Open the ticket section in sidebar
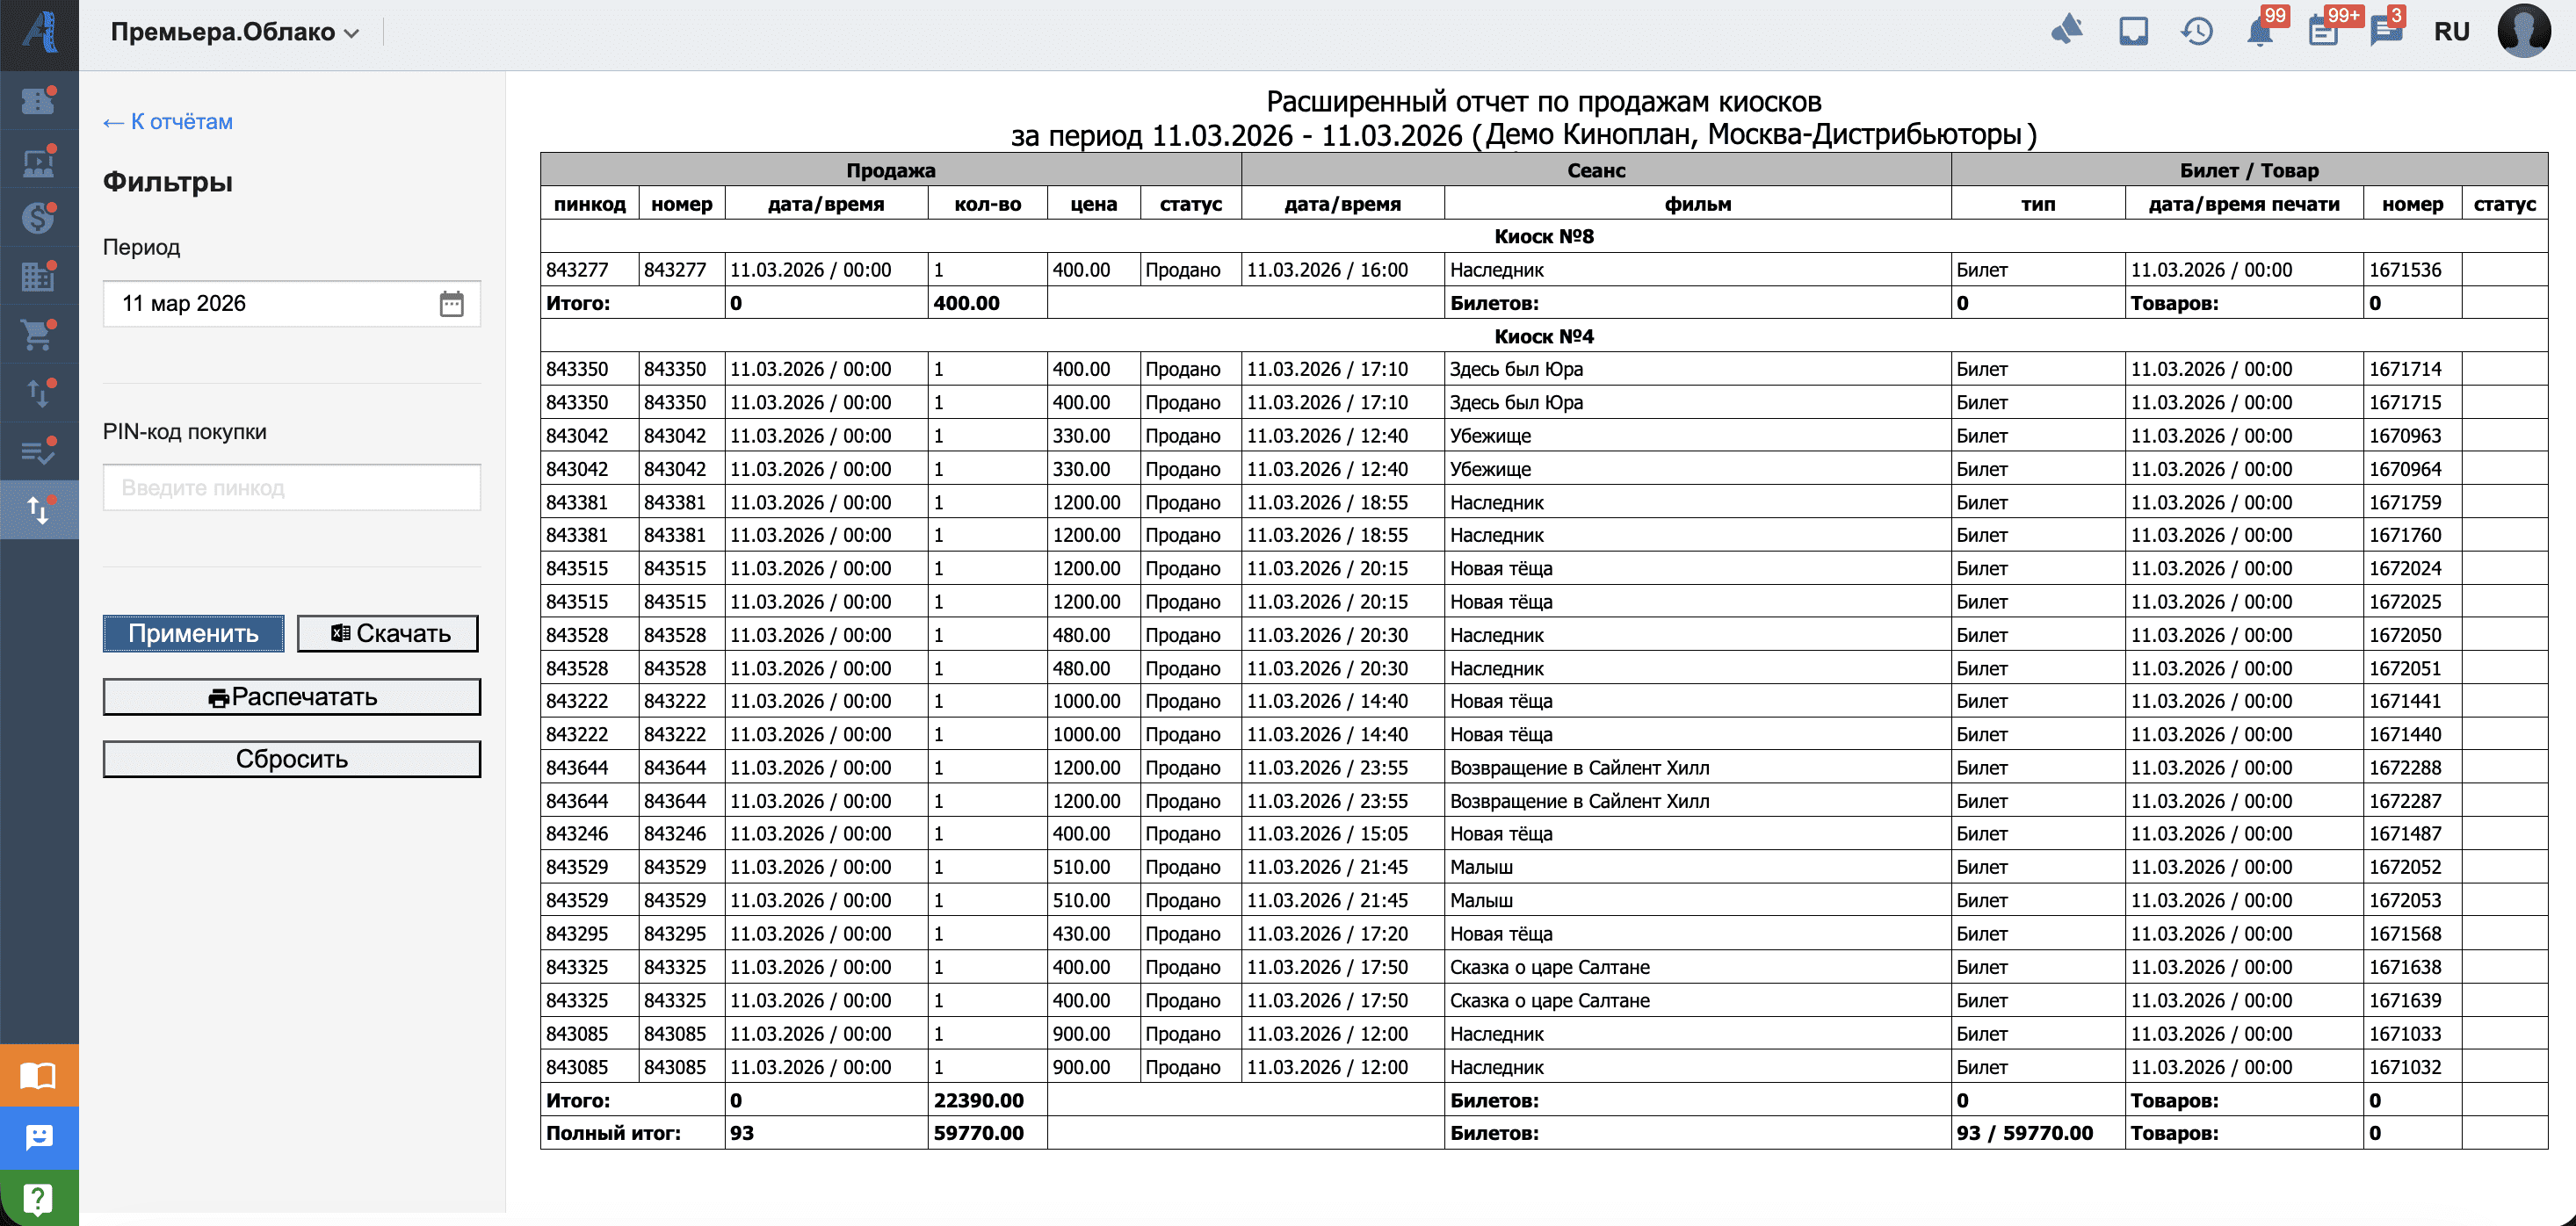 (x=38, y=100)
